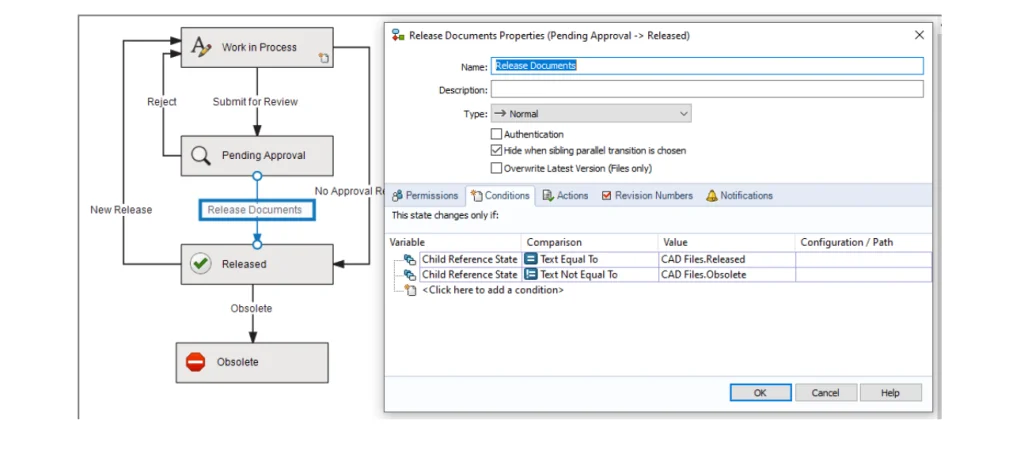Image resolution: width=1024 pixels, height=458 pixels.
Task: Click the green check Released state icon
Action: tap(201, 264)
